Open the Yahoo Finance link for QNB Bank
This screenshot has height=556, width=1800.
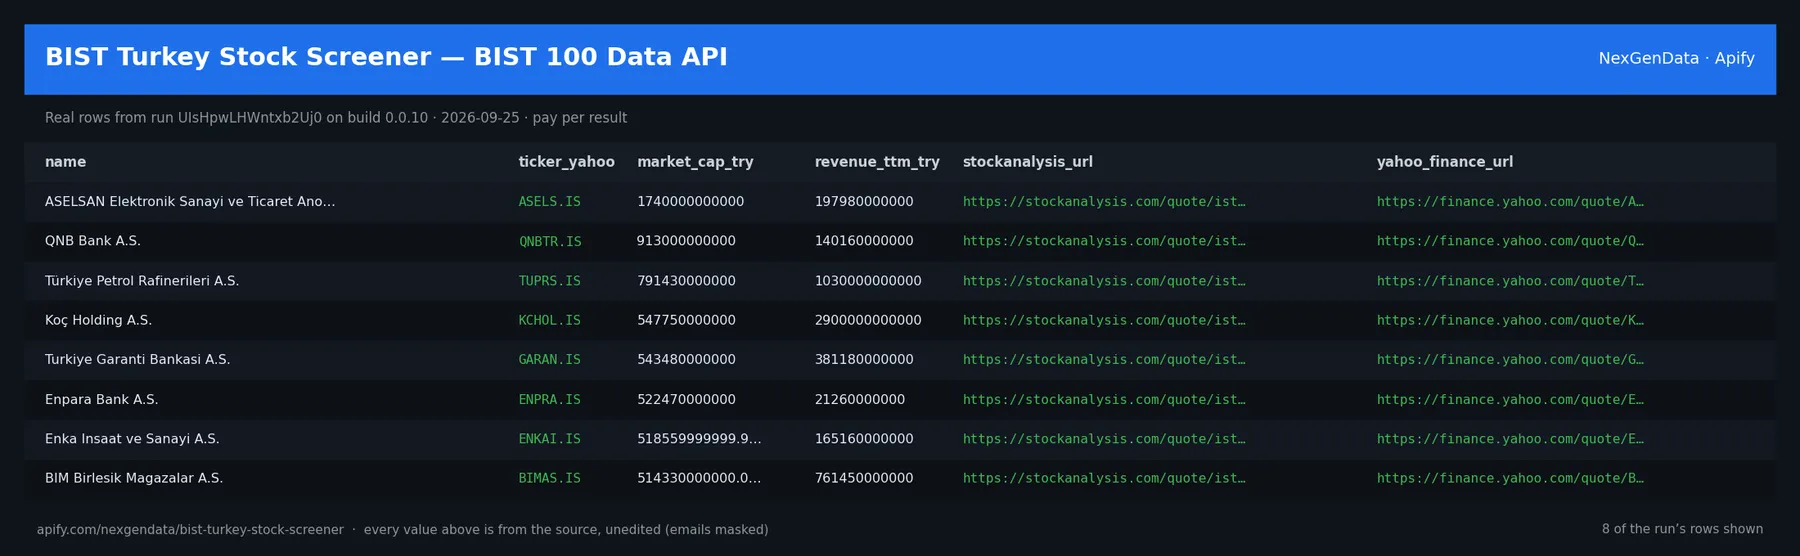(1510, 241)
